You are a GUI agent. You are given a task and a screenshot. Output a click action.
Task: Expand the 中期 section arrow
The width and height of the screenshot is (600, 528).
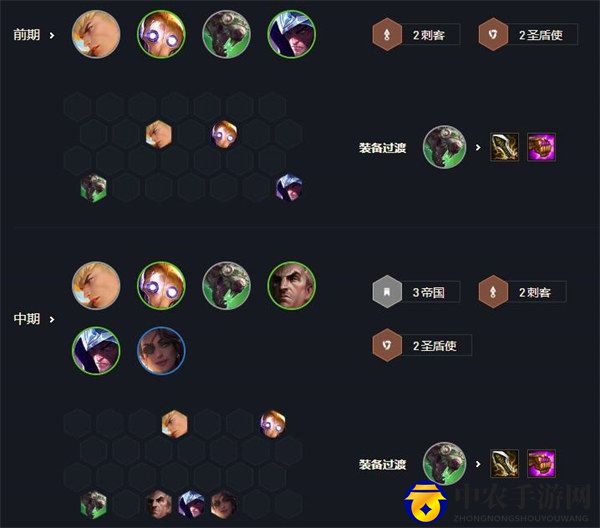[x=52, y=319]
